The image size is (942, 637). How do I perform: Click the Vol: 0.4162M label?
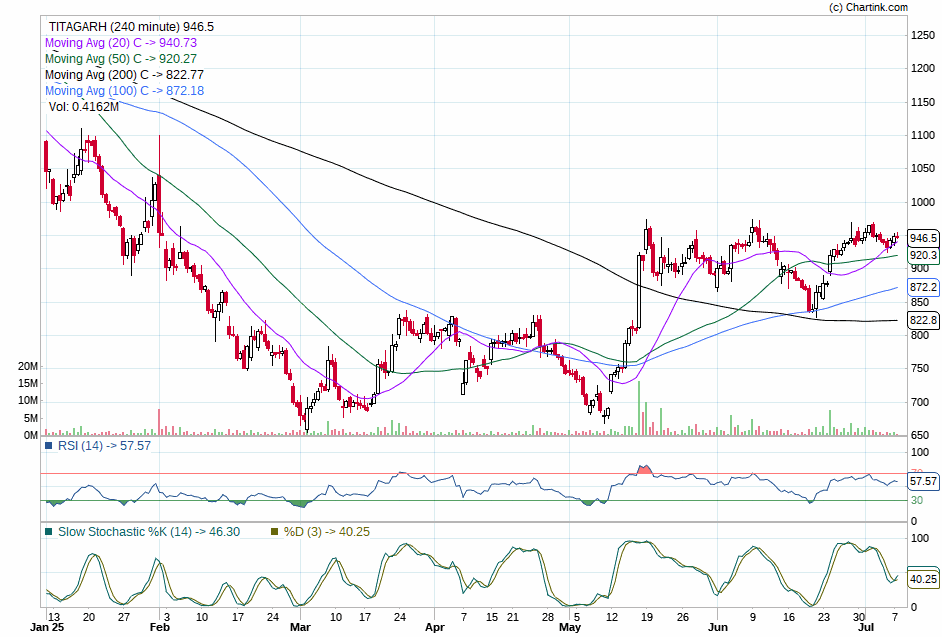click(84, 107)
